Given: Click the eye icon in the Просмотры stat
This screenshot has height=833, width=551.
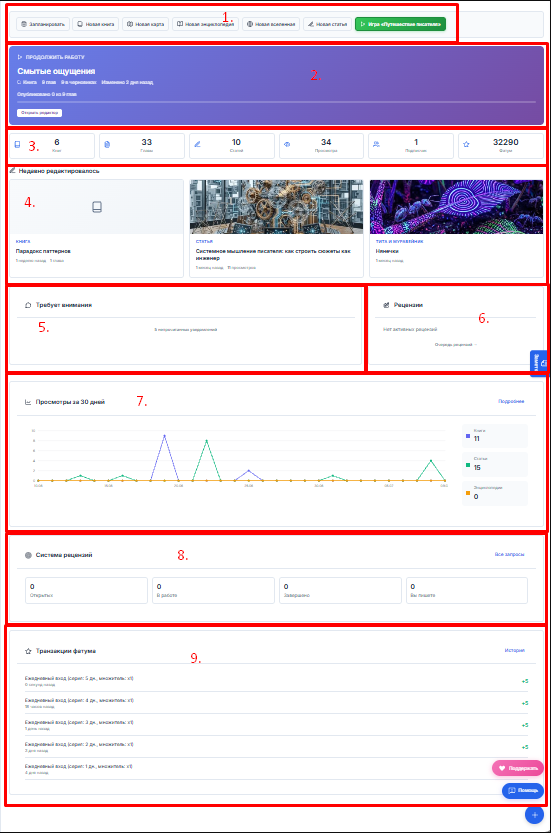Looking at the screenshot, I should 287,144.
